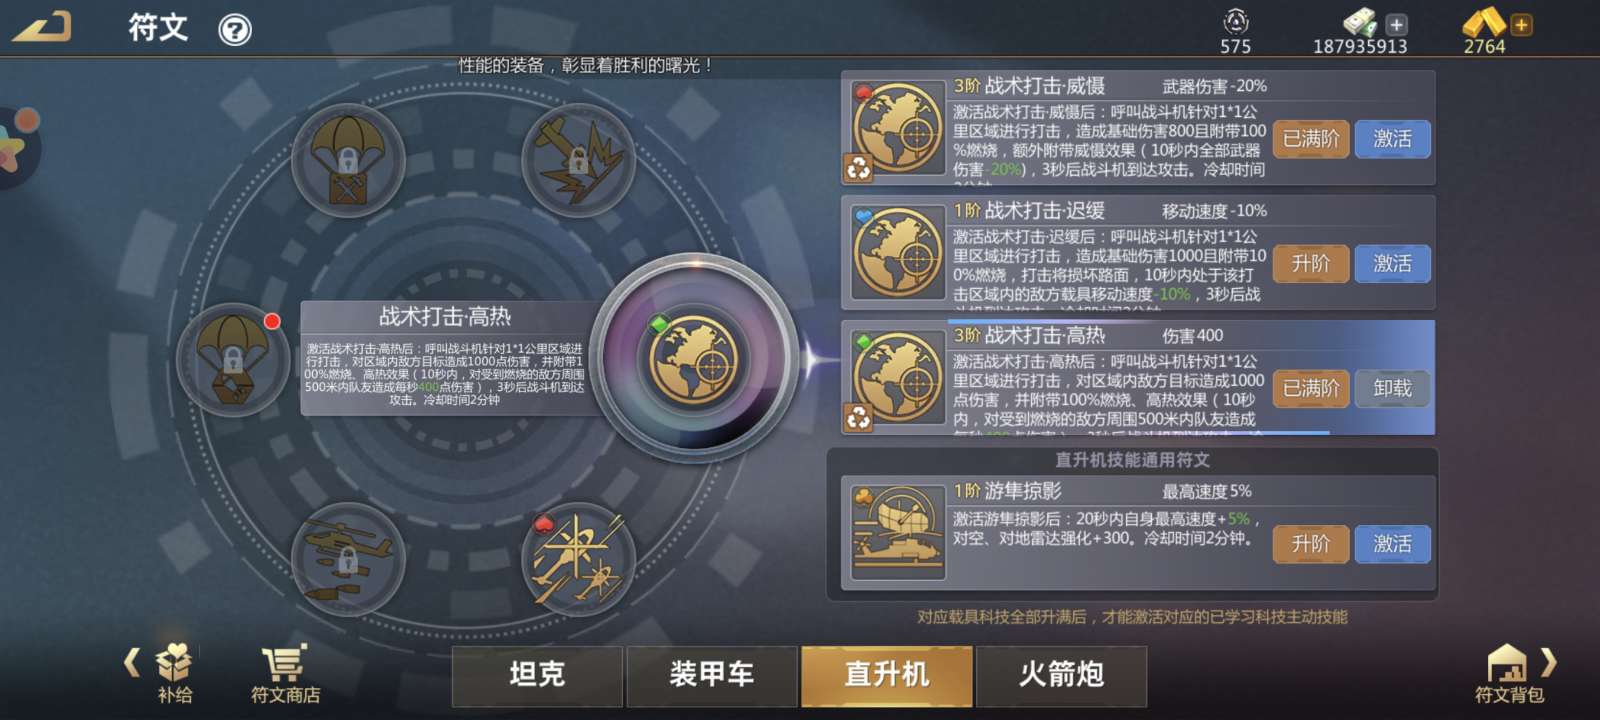Select the locked airstrike explosion rune slot
This screenshot has width=1600, height=720.
point(578,160)
